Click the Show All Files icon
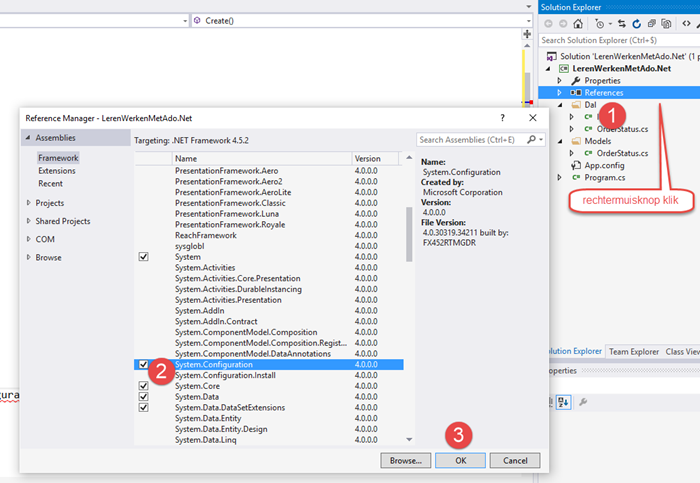 click(666, 24)
